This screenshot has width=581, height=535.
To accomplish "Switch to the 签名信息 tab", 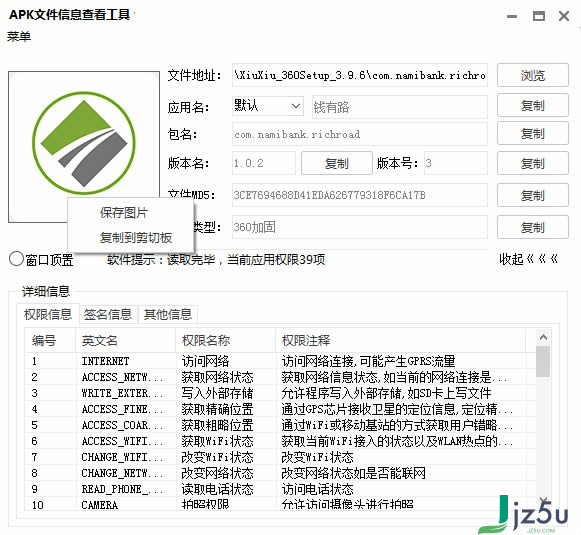I will [x=108, y=314].
